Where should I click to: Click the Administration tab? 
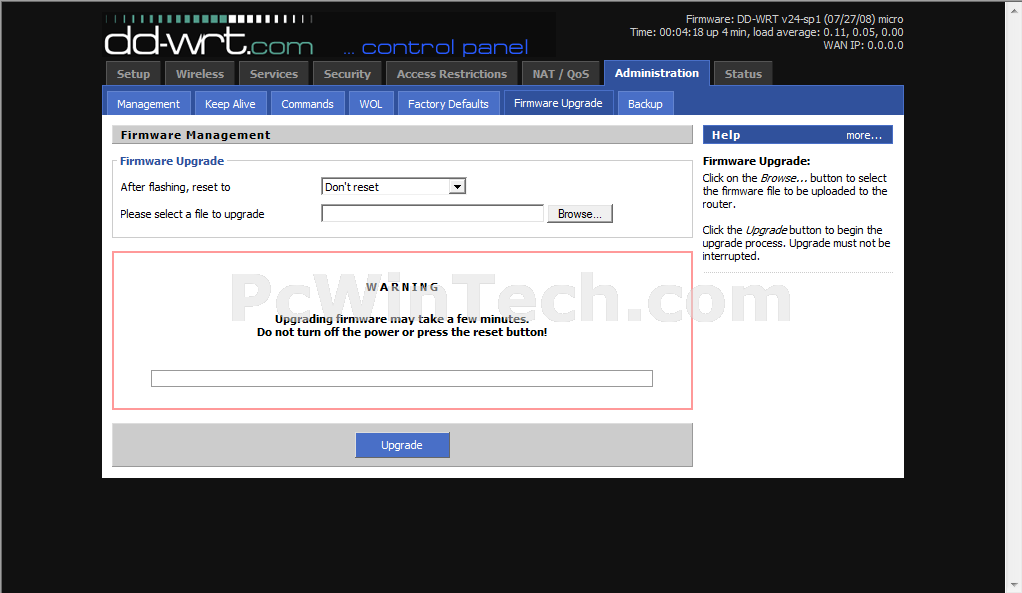pyautogui.click(x=656, y=73)
